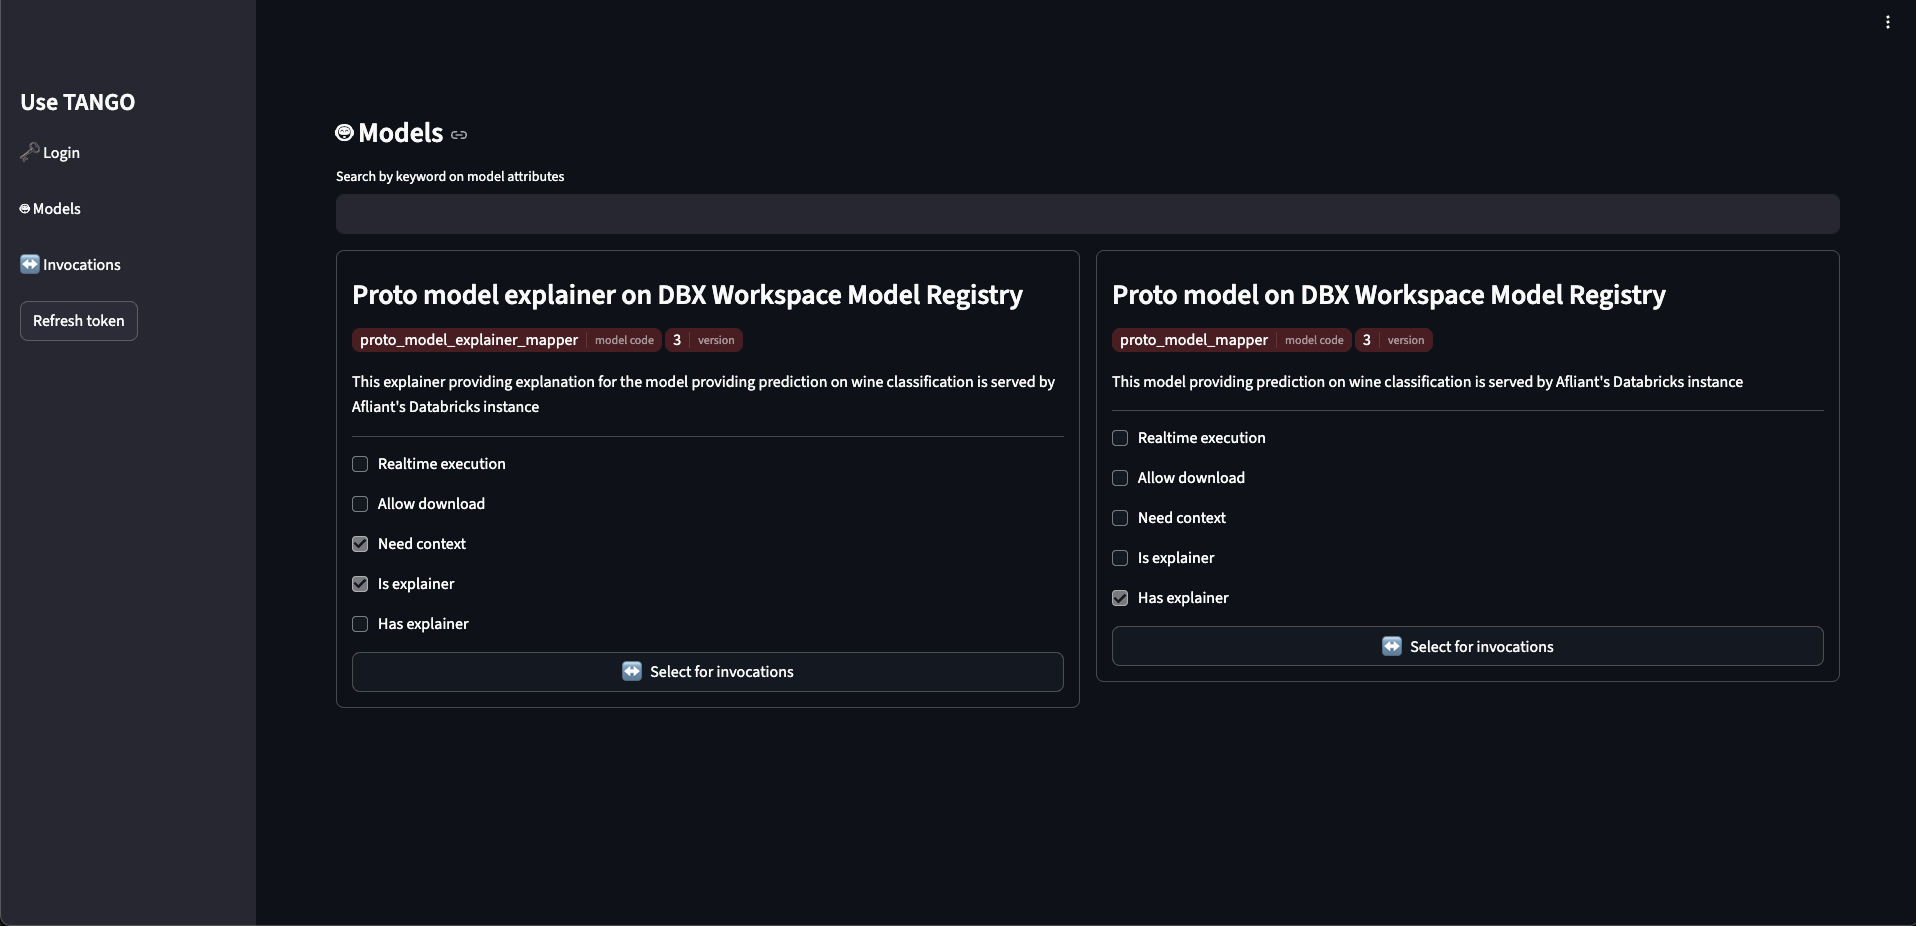Click the robot emoji in Models page heading
Viewport: 1916px width, 926px height.
click(x=344, y=133)
